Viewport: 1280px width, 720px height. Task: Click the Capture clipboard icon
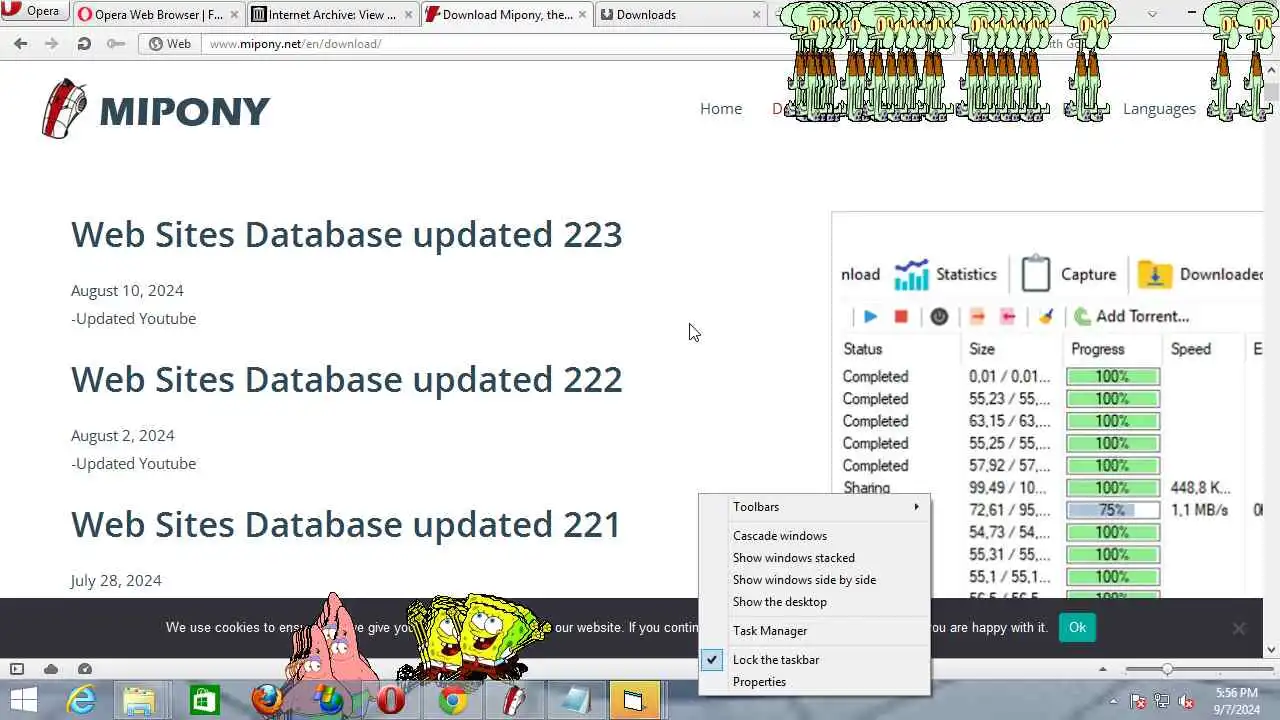point(1036,274)
